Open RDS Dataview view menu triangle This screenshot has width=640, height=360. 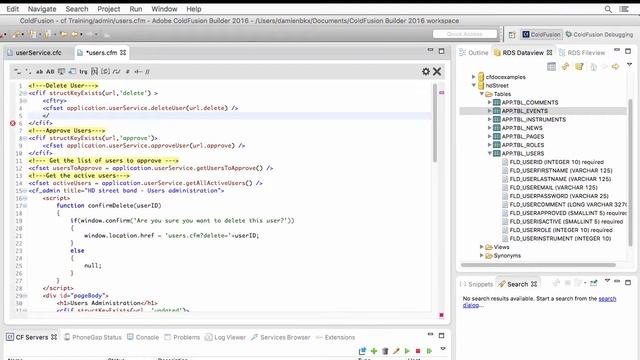coord(629,64)
